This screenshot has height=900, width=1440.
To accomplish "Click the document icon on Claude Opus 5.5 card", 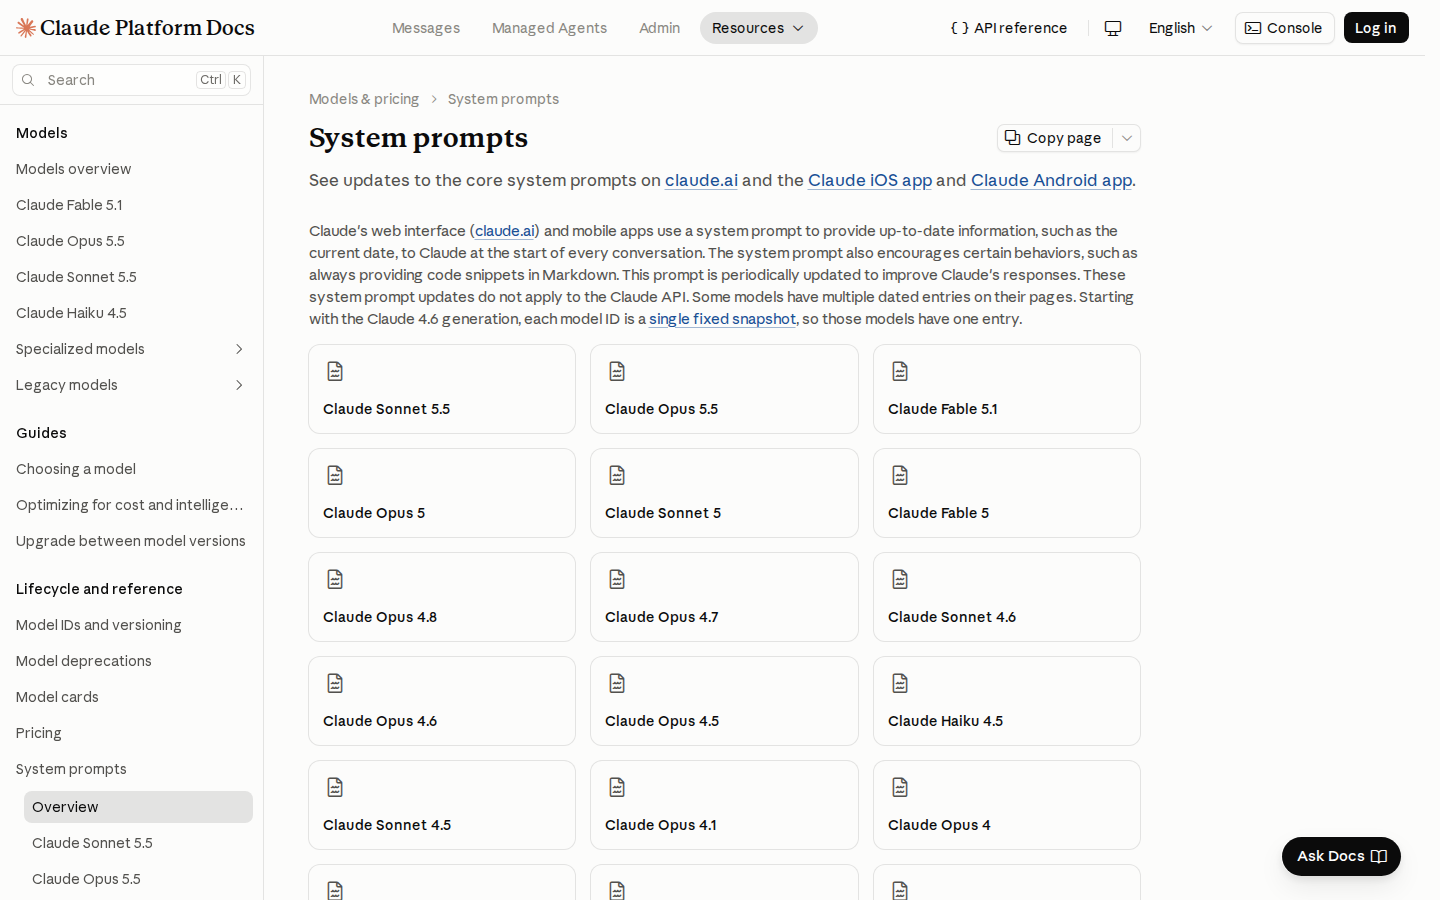I will click(617, 371).
